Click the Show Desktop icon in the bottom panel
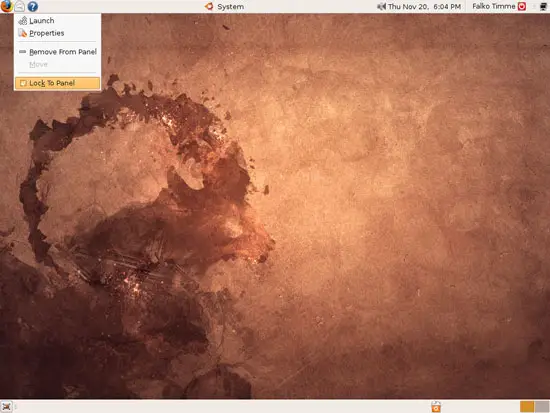The image size is (550, 413). pyautogui.click(x=6, y=407)
